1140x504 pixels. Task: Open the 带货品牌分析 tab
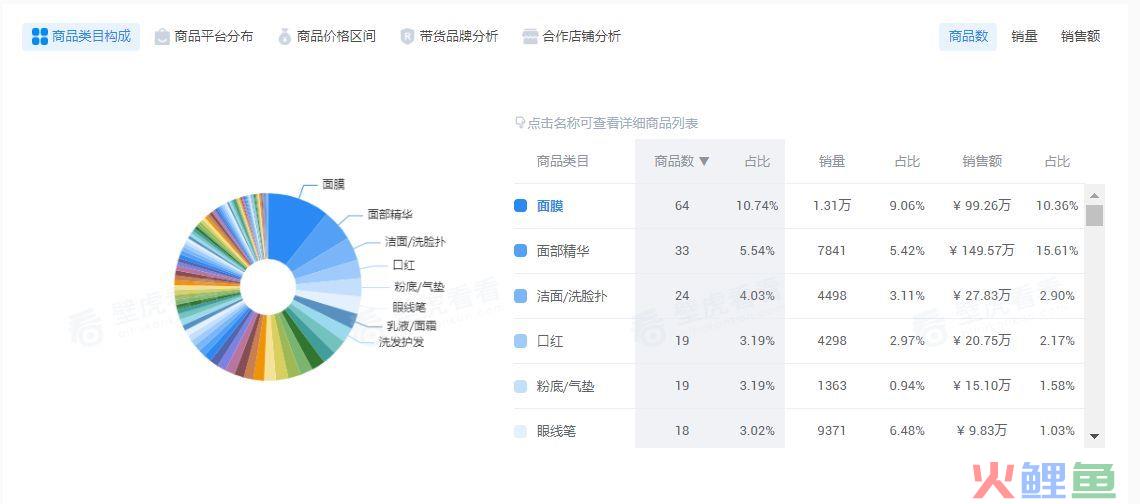point(449,36)
